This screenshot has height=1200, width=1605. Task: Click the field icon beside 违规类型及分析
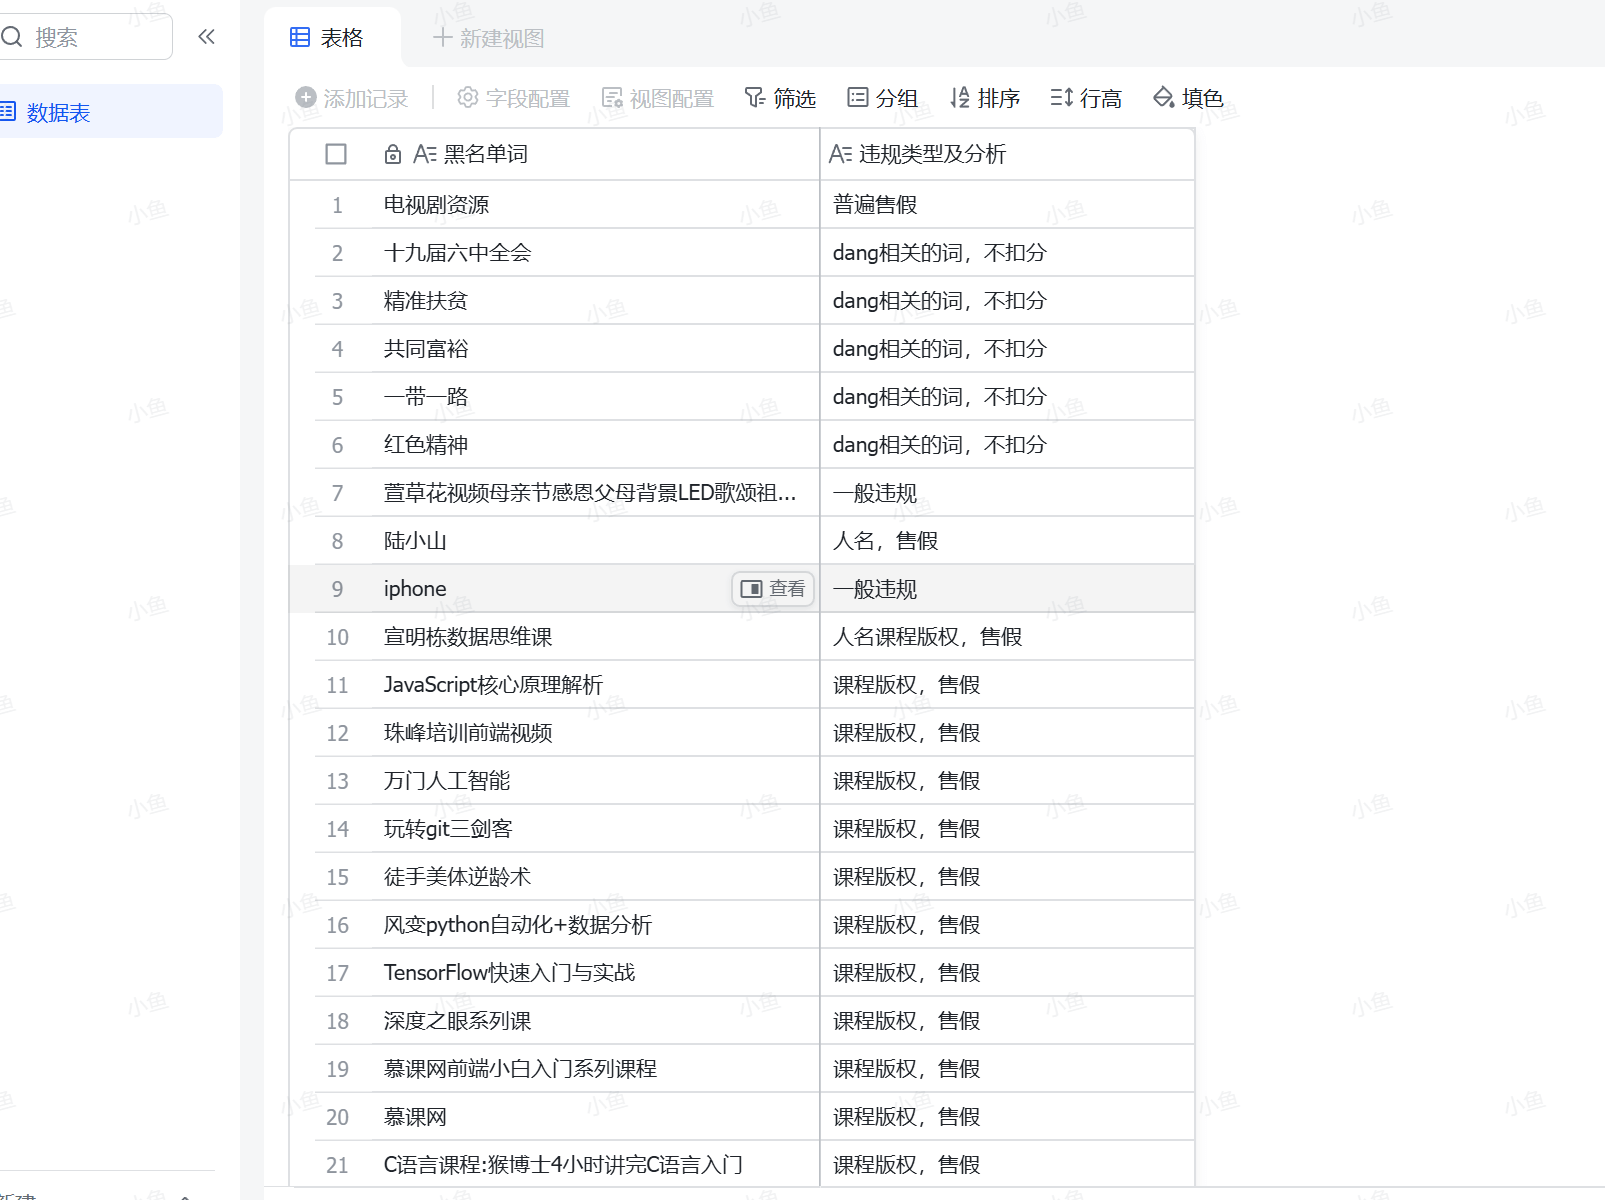coord(842,153)
